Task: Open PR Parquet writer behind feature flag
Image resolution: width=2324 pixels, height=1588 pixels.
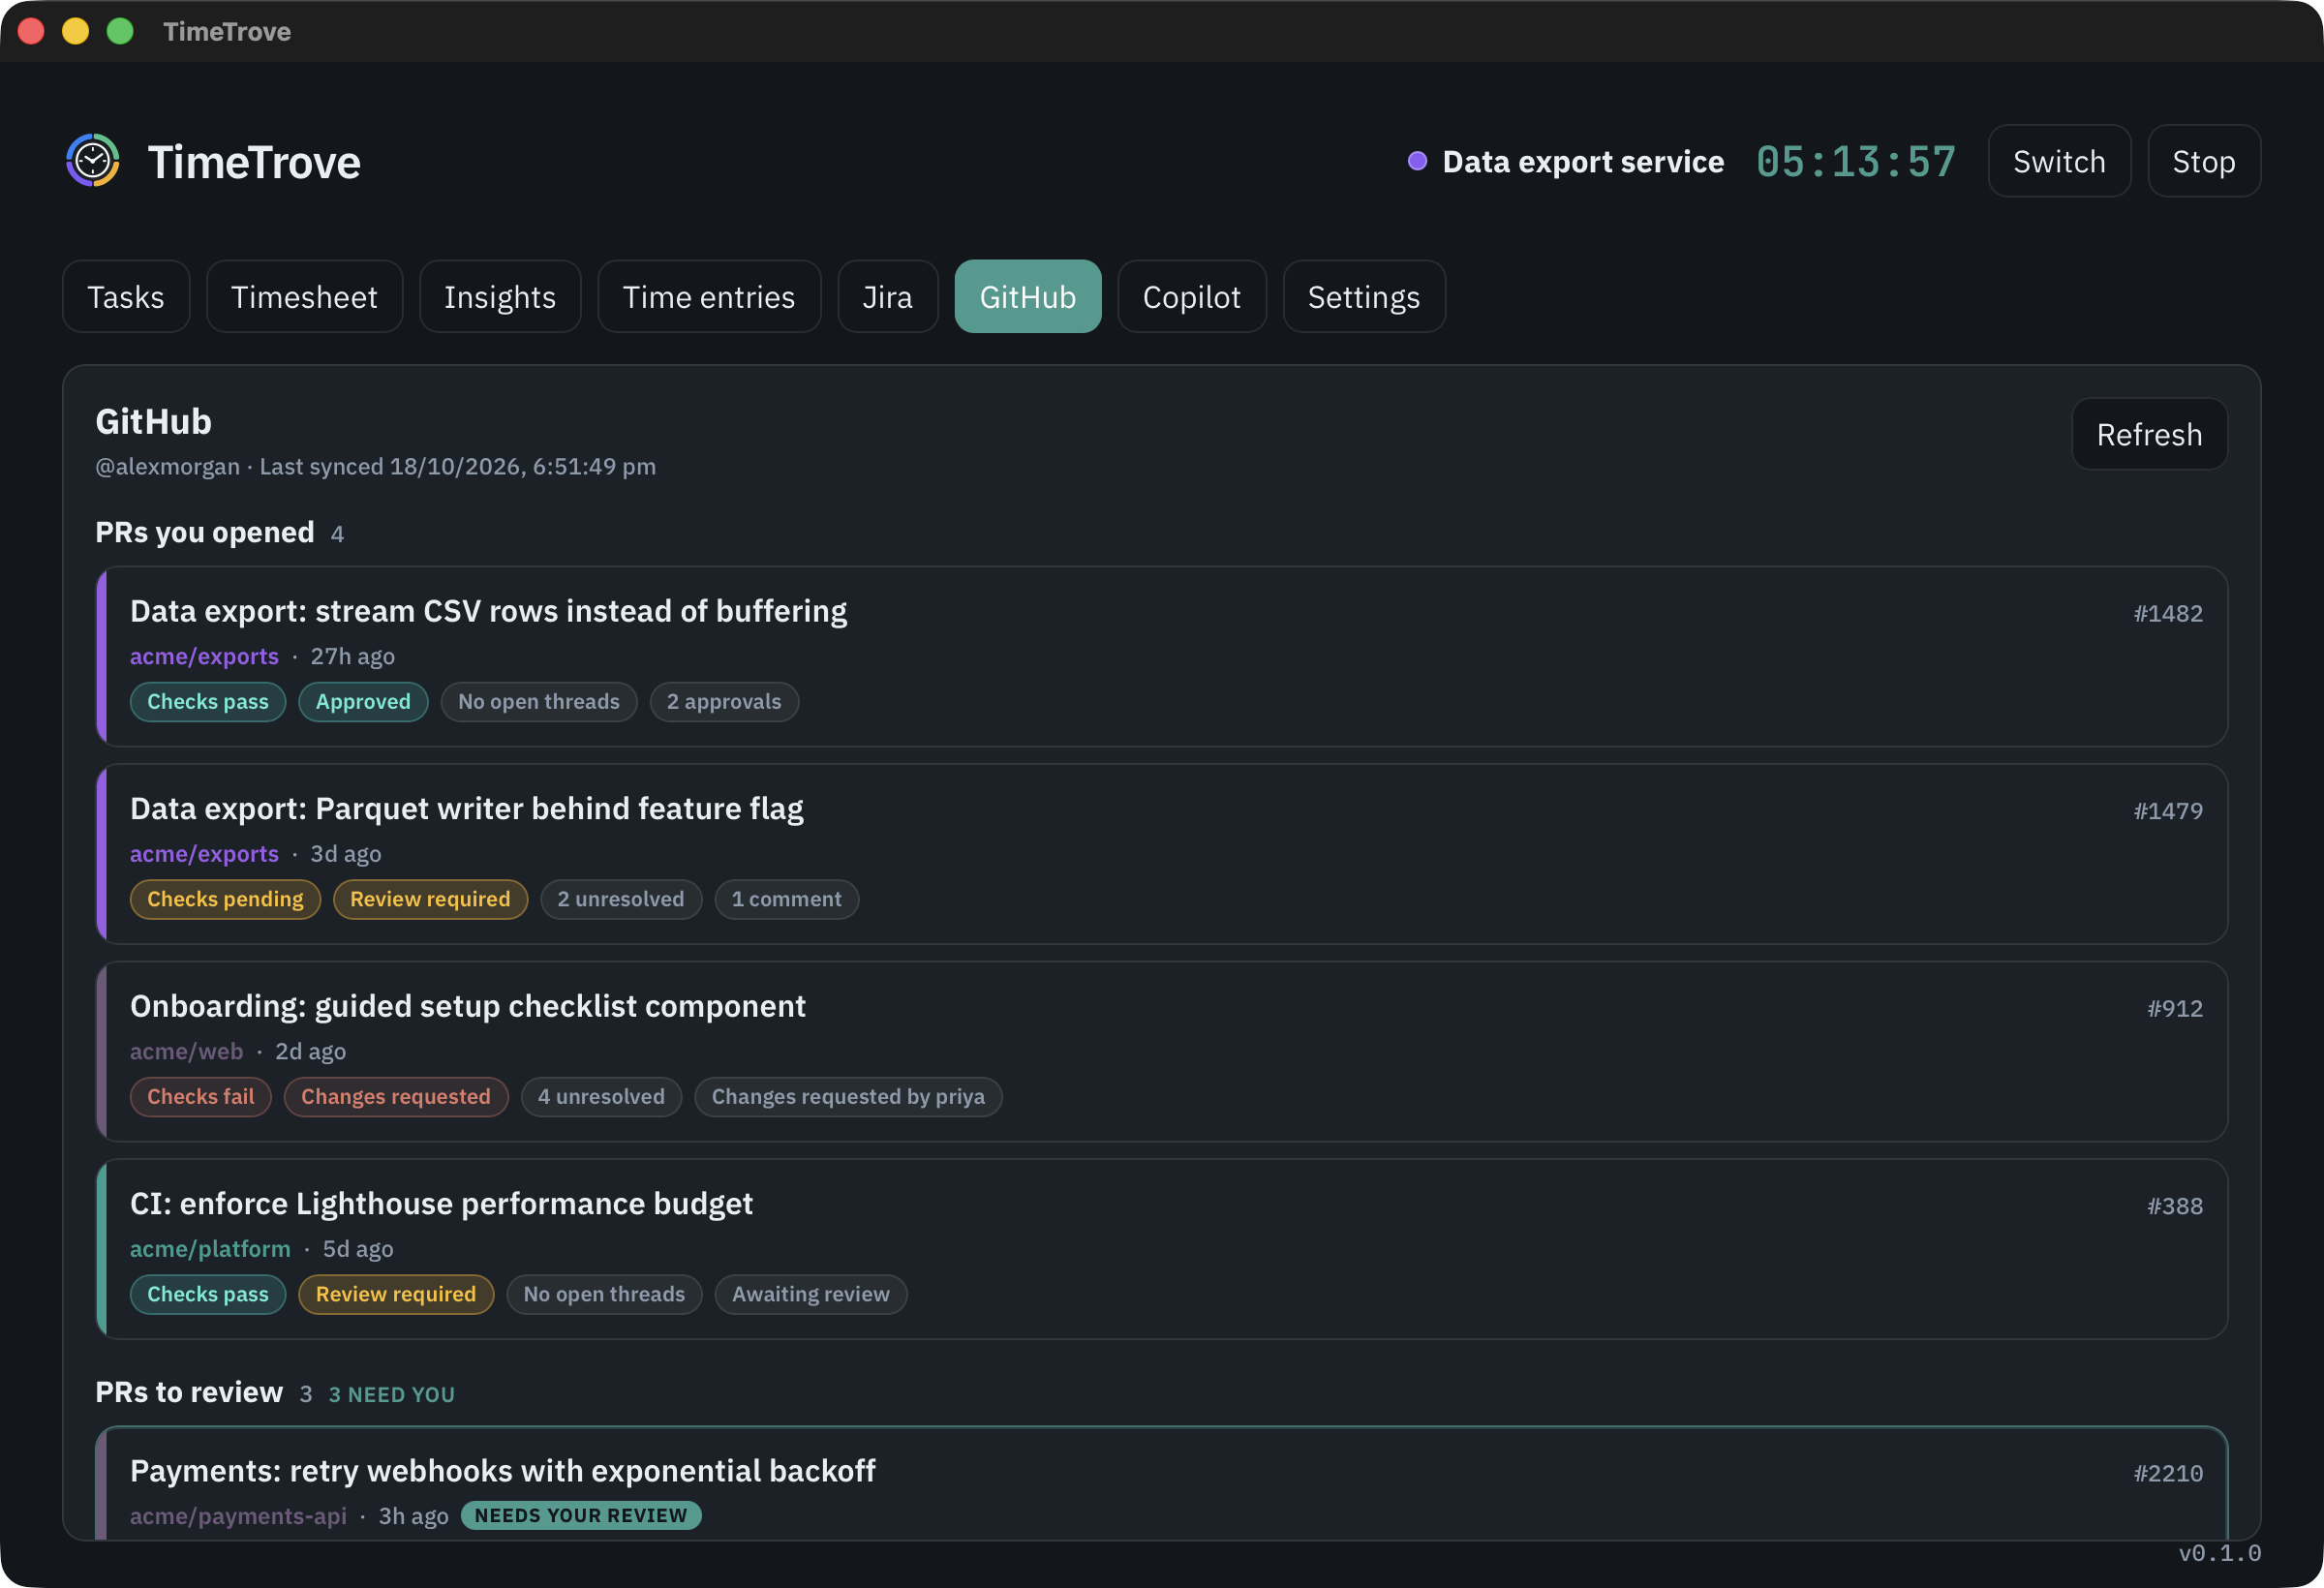Action: tap(1162, 854)
